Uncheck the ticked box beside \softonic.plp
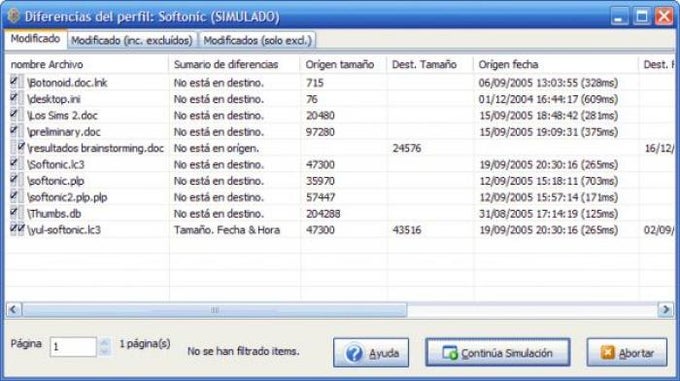This screenshot has width=680, height=381. pos(13,180)
